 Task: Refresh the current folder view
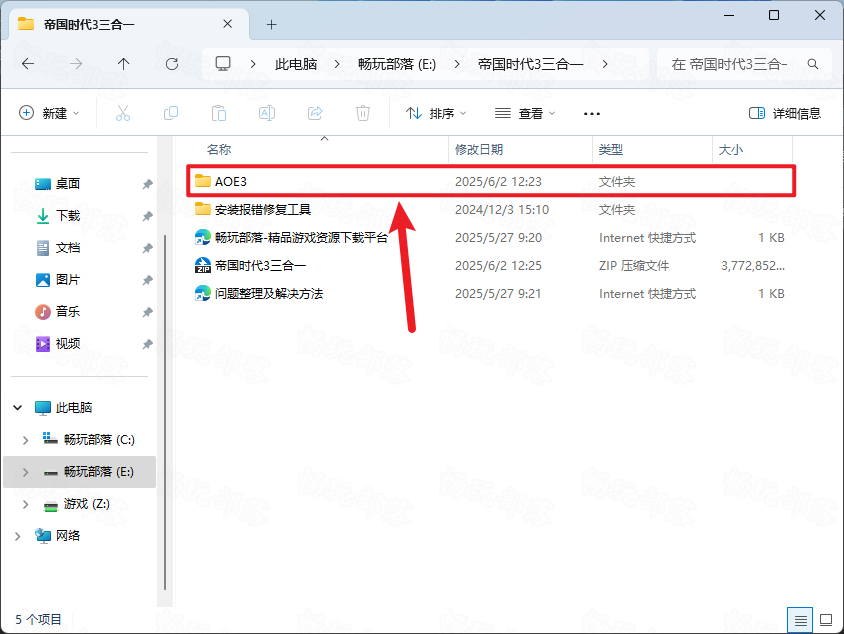pos(172,64)
